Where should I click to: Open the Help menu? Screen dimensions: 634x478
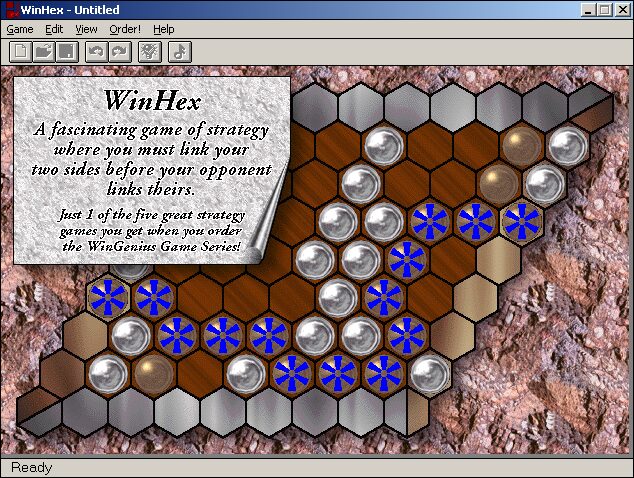(163, 29)
